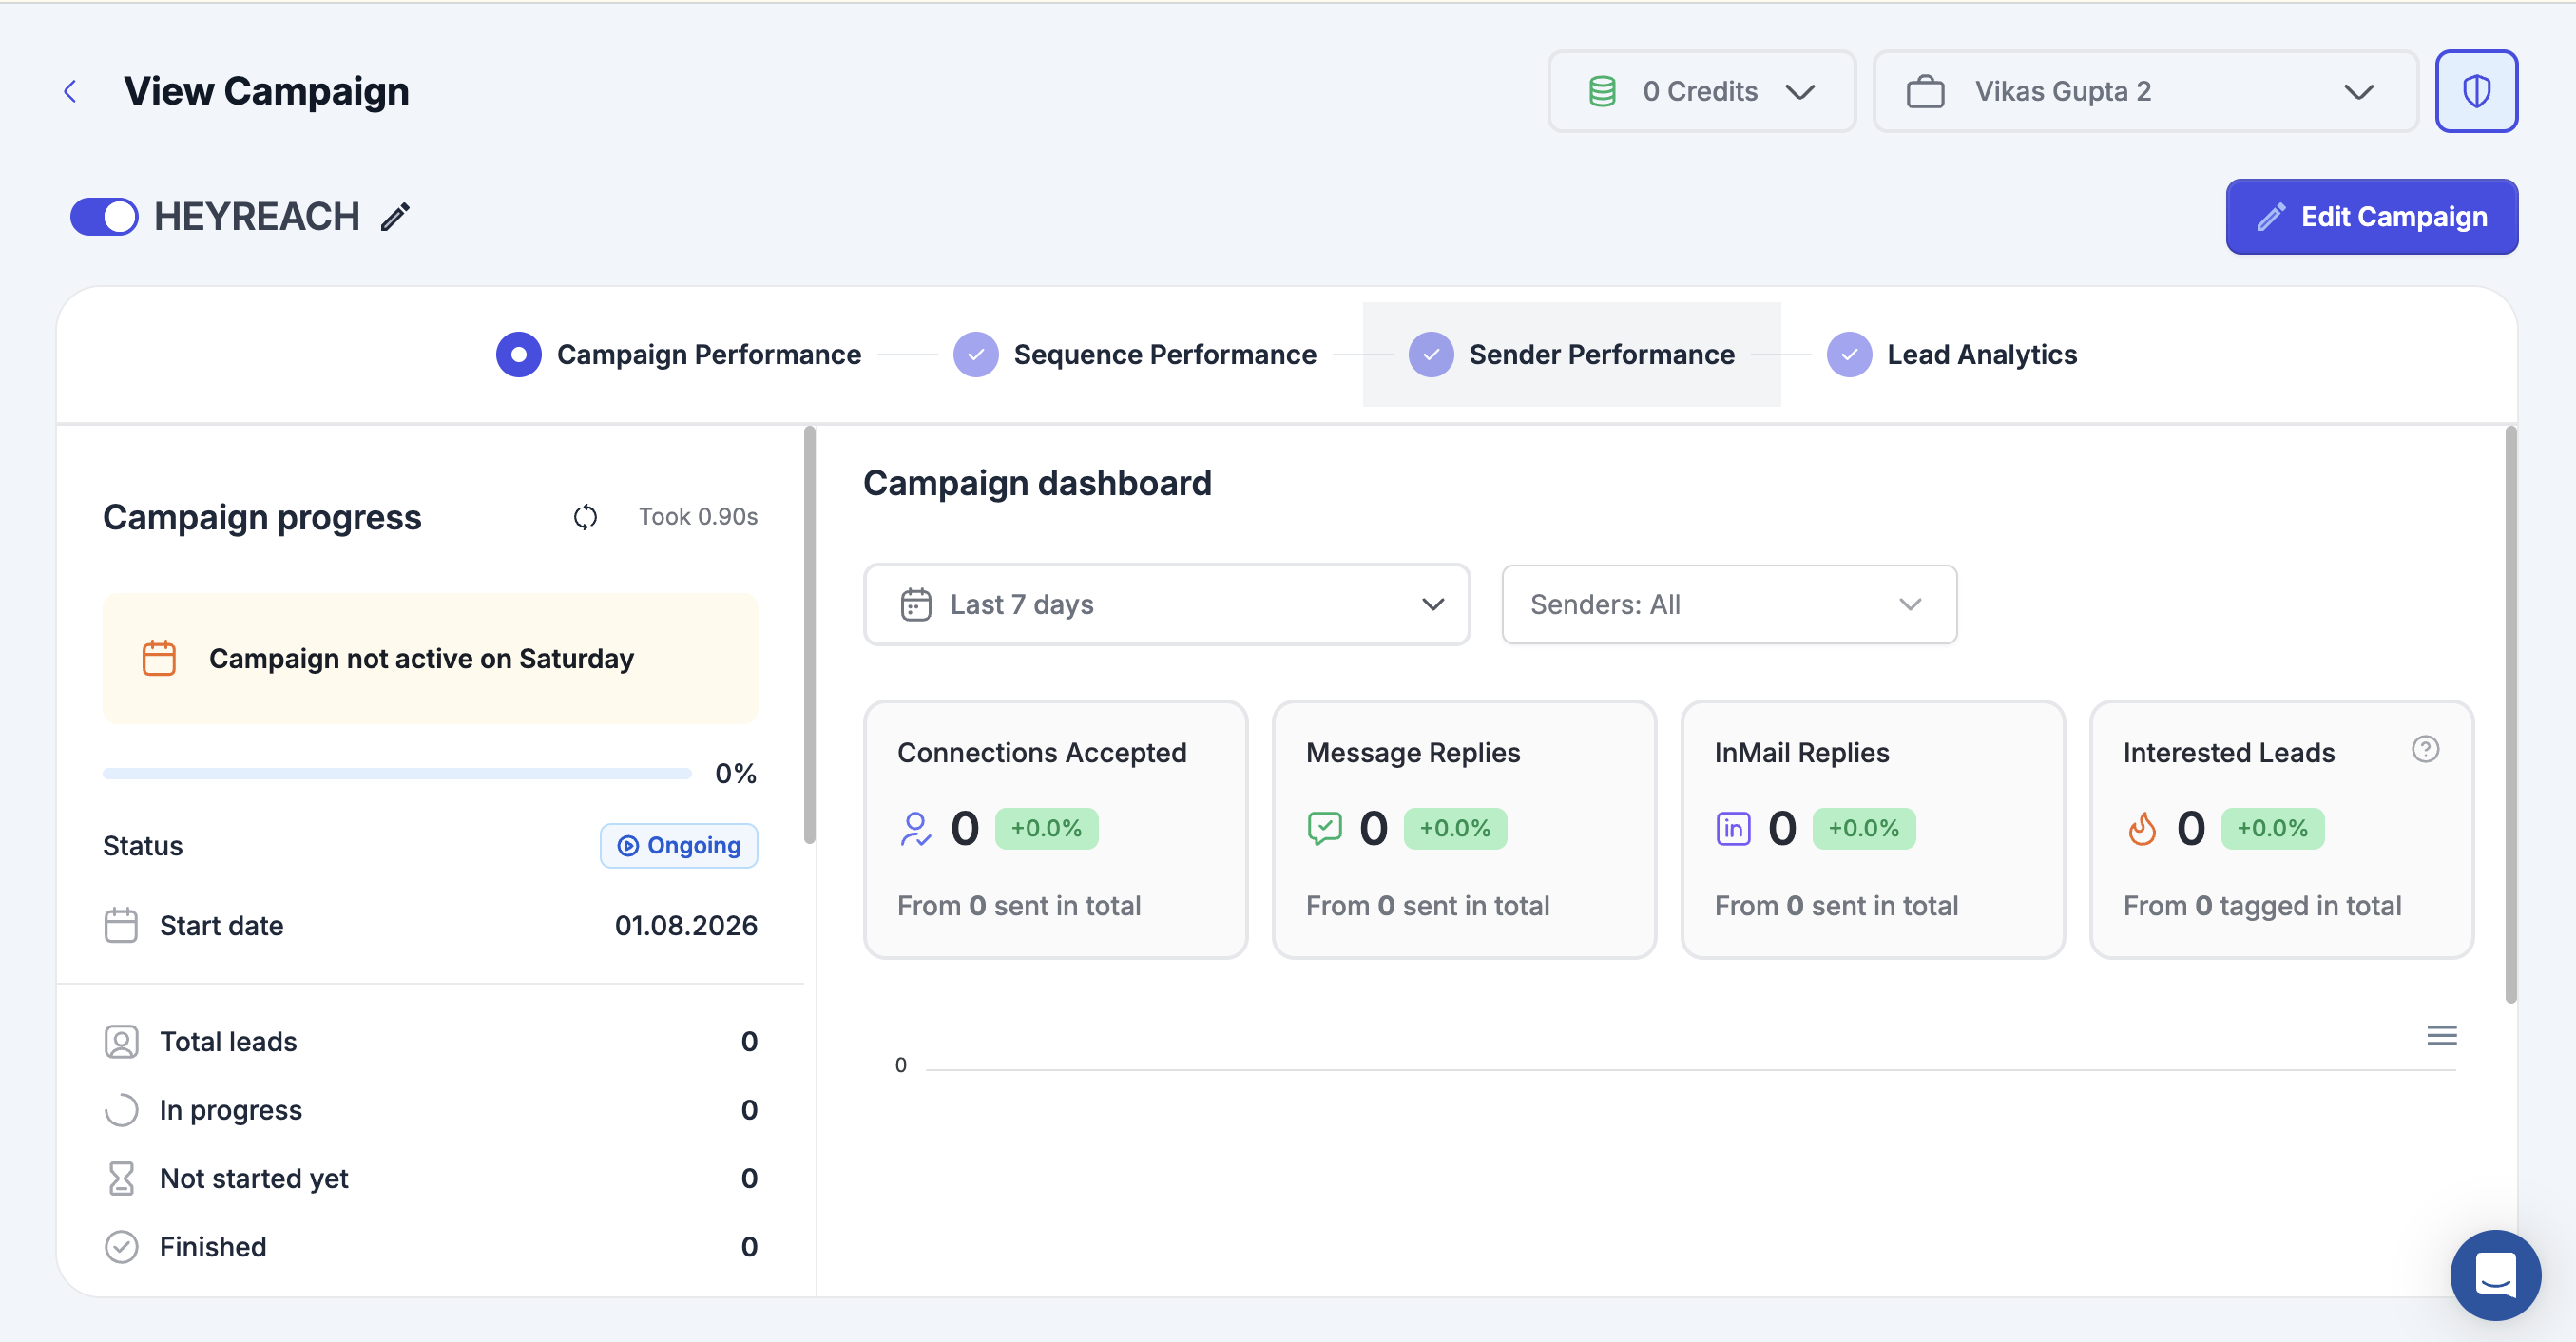The width and height of the screenshot is (2576, 1342).
Task: Click the Connections Accepted person icon
Action: click(x=915, y=829)
